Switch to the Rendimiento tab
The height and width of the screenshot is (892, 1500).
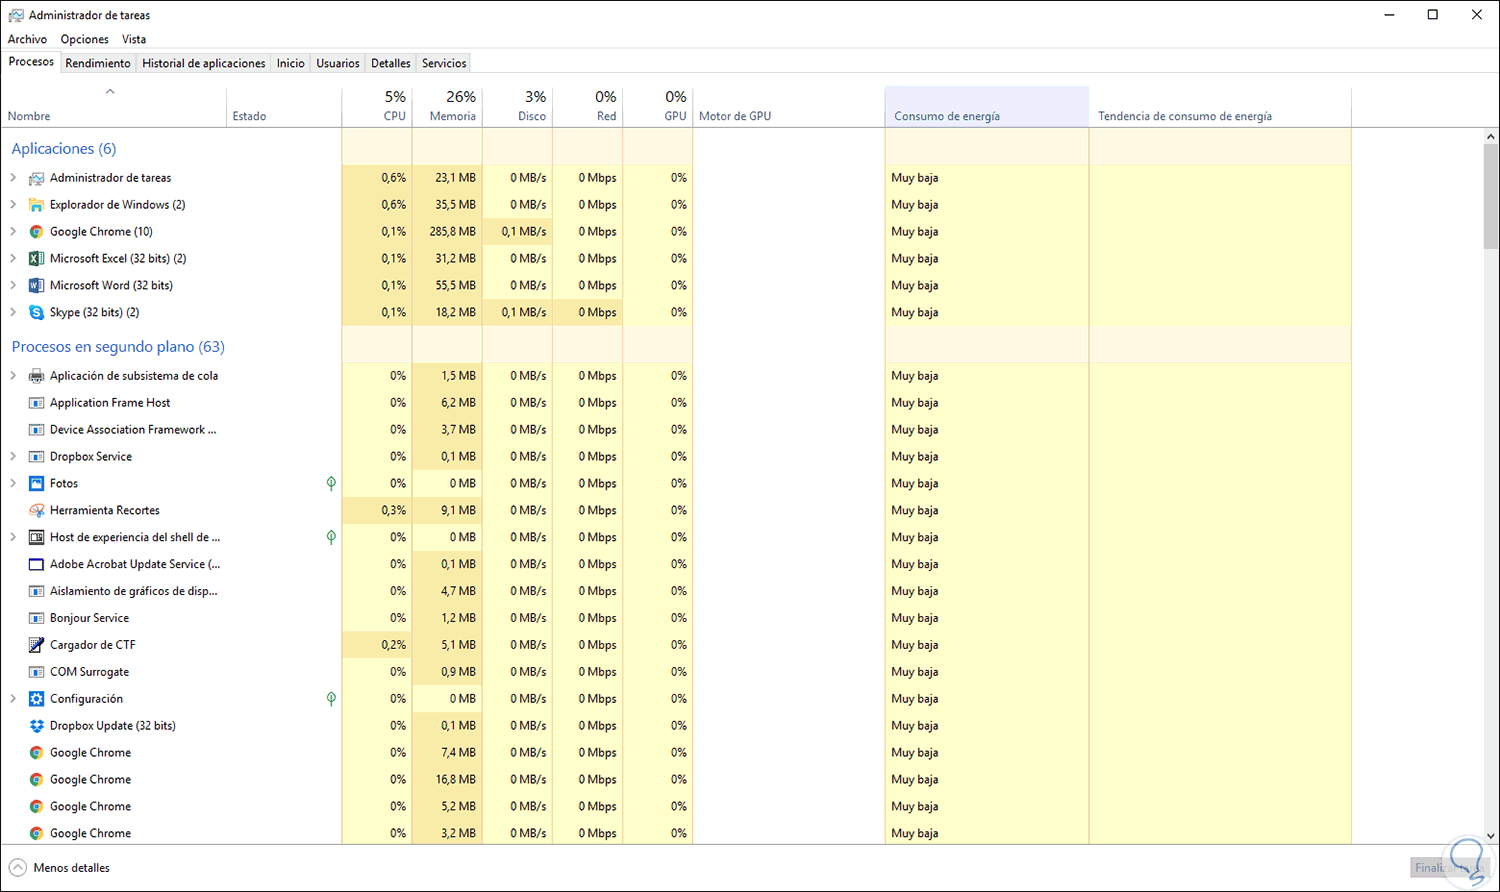[x=98, y=63]
